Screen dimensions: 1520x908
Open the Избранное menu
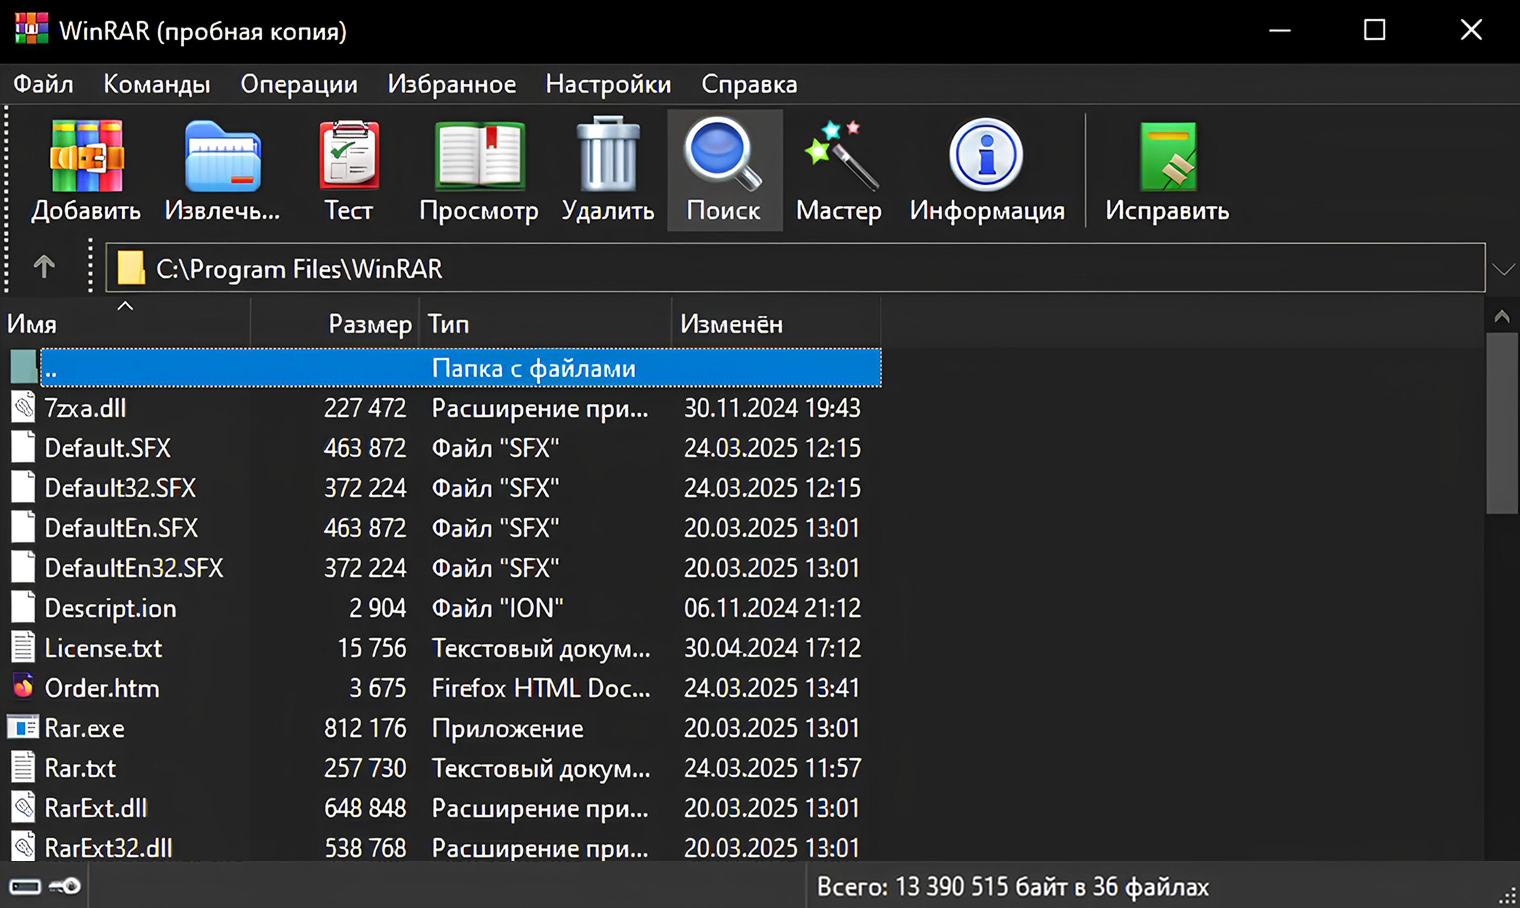coord(452,84)
